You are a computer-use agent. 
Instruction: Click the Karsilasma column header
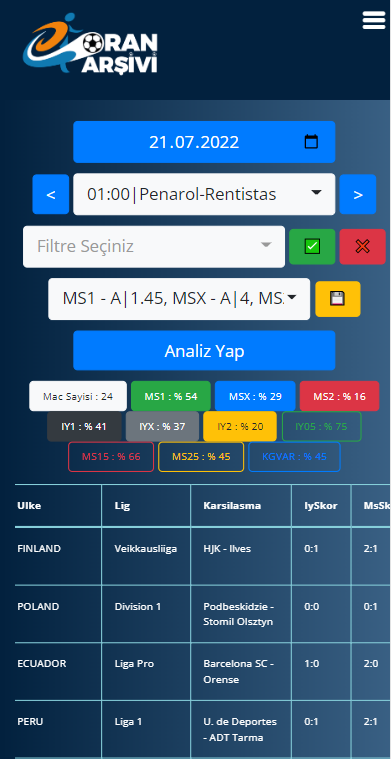(x=232, y=505)
